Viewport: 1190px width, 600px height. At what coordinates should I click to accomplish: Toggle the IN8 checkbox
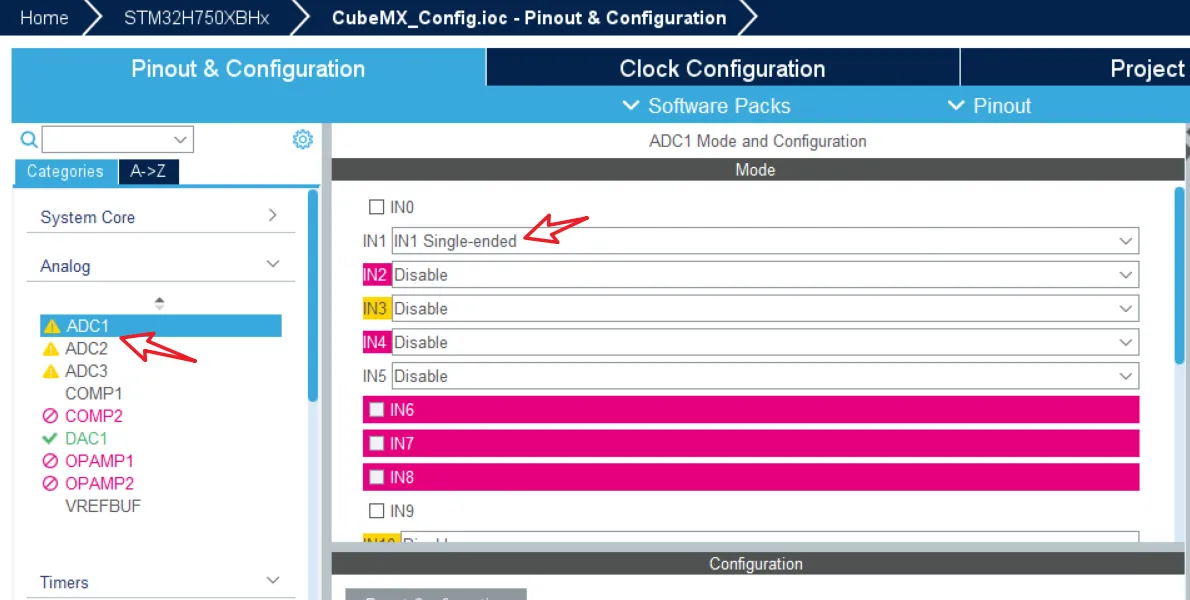376,477
